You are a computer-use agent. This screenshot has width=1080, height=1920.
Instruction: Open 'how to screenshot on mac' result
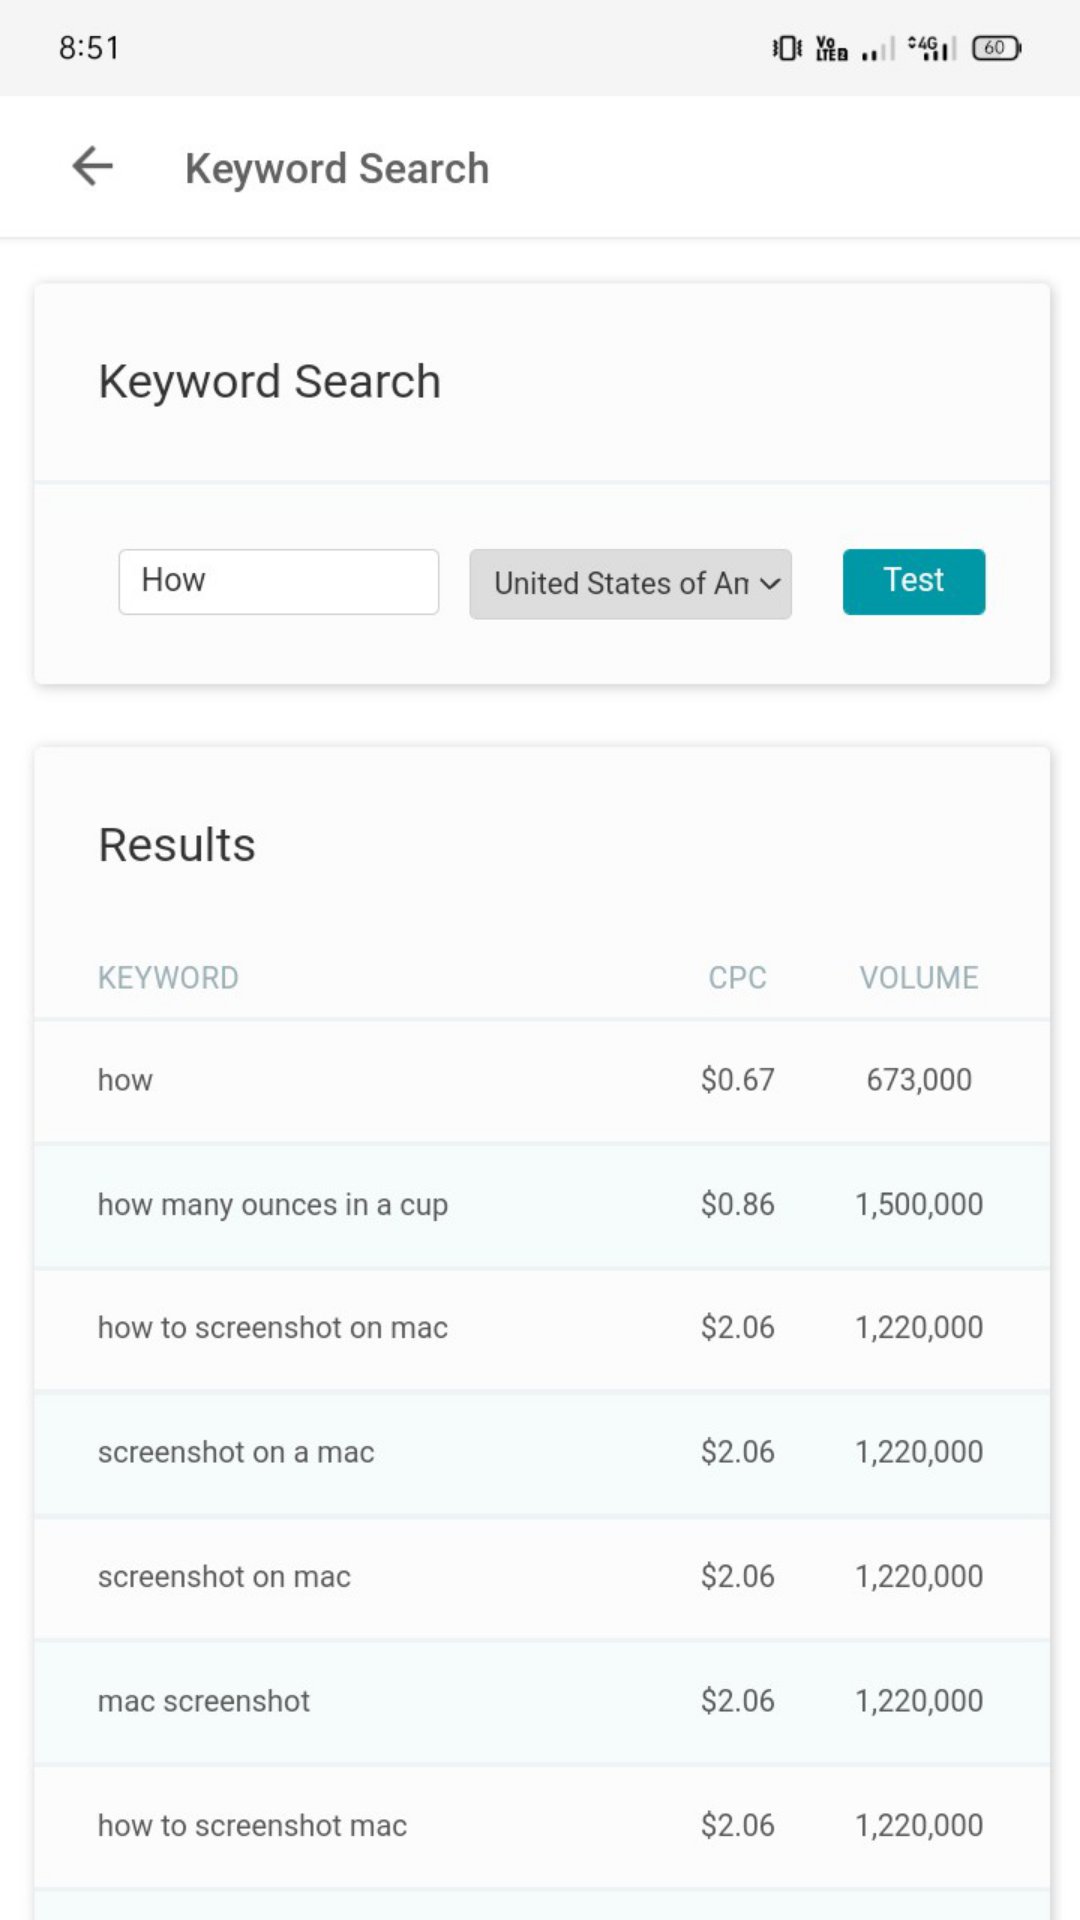[x=272, y=1328]
